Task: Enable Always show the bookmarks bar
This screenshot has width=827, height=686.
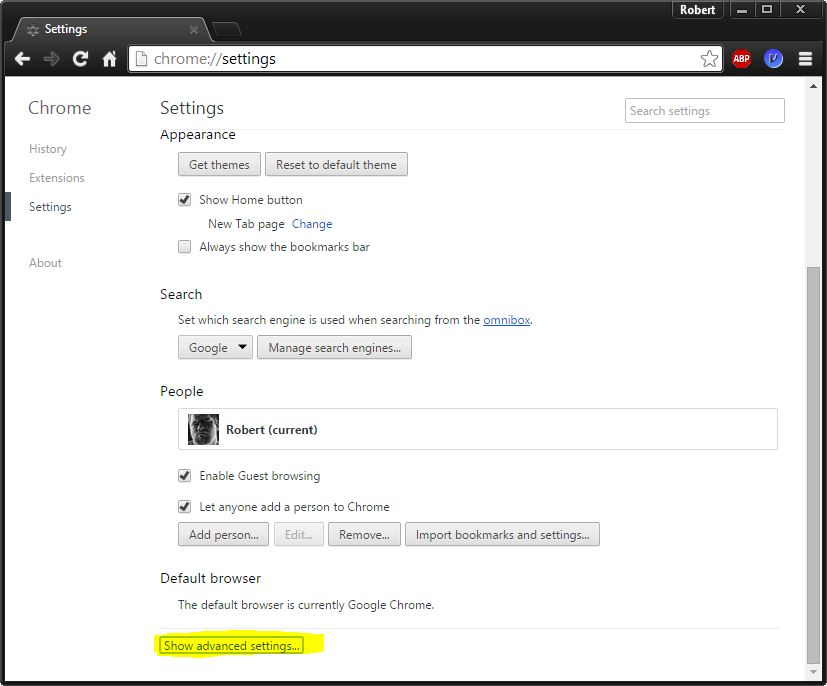Action: point(185,247)
